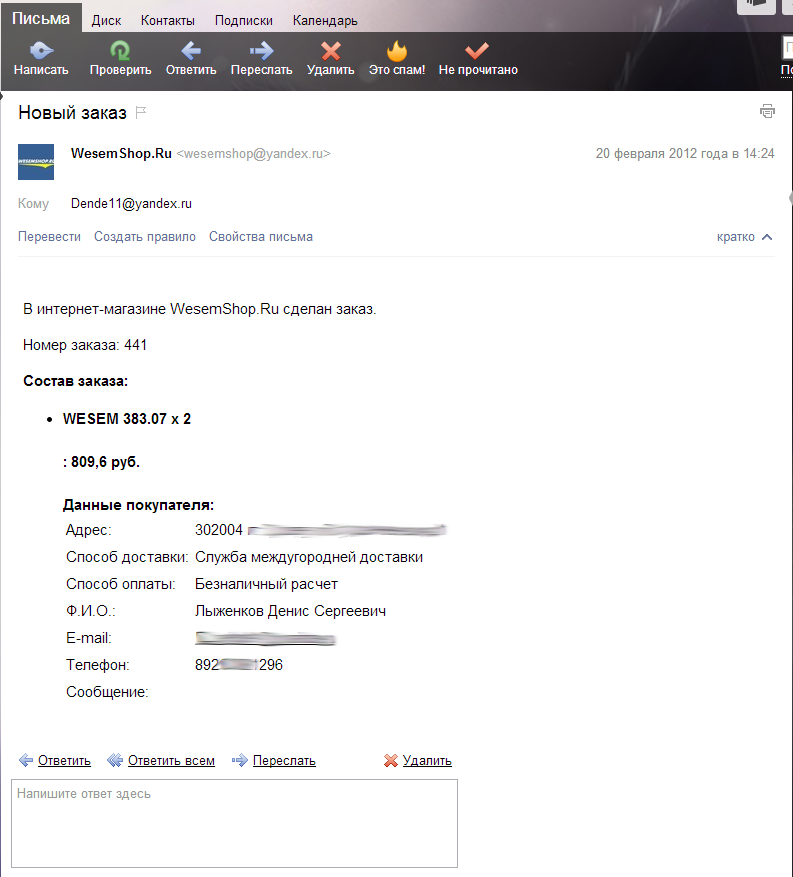Viewport: 793px width, 877px height.
Task: Click the Написать compose icon
Action: point(41,51)
